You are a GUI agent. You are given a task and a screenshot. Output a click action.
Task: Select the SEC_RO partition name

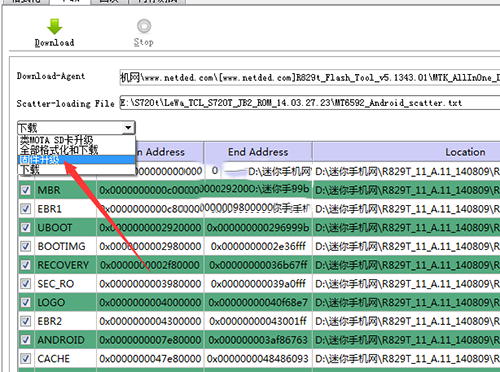point(56,283)
